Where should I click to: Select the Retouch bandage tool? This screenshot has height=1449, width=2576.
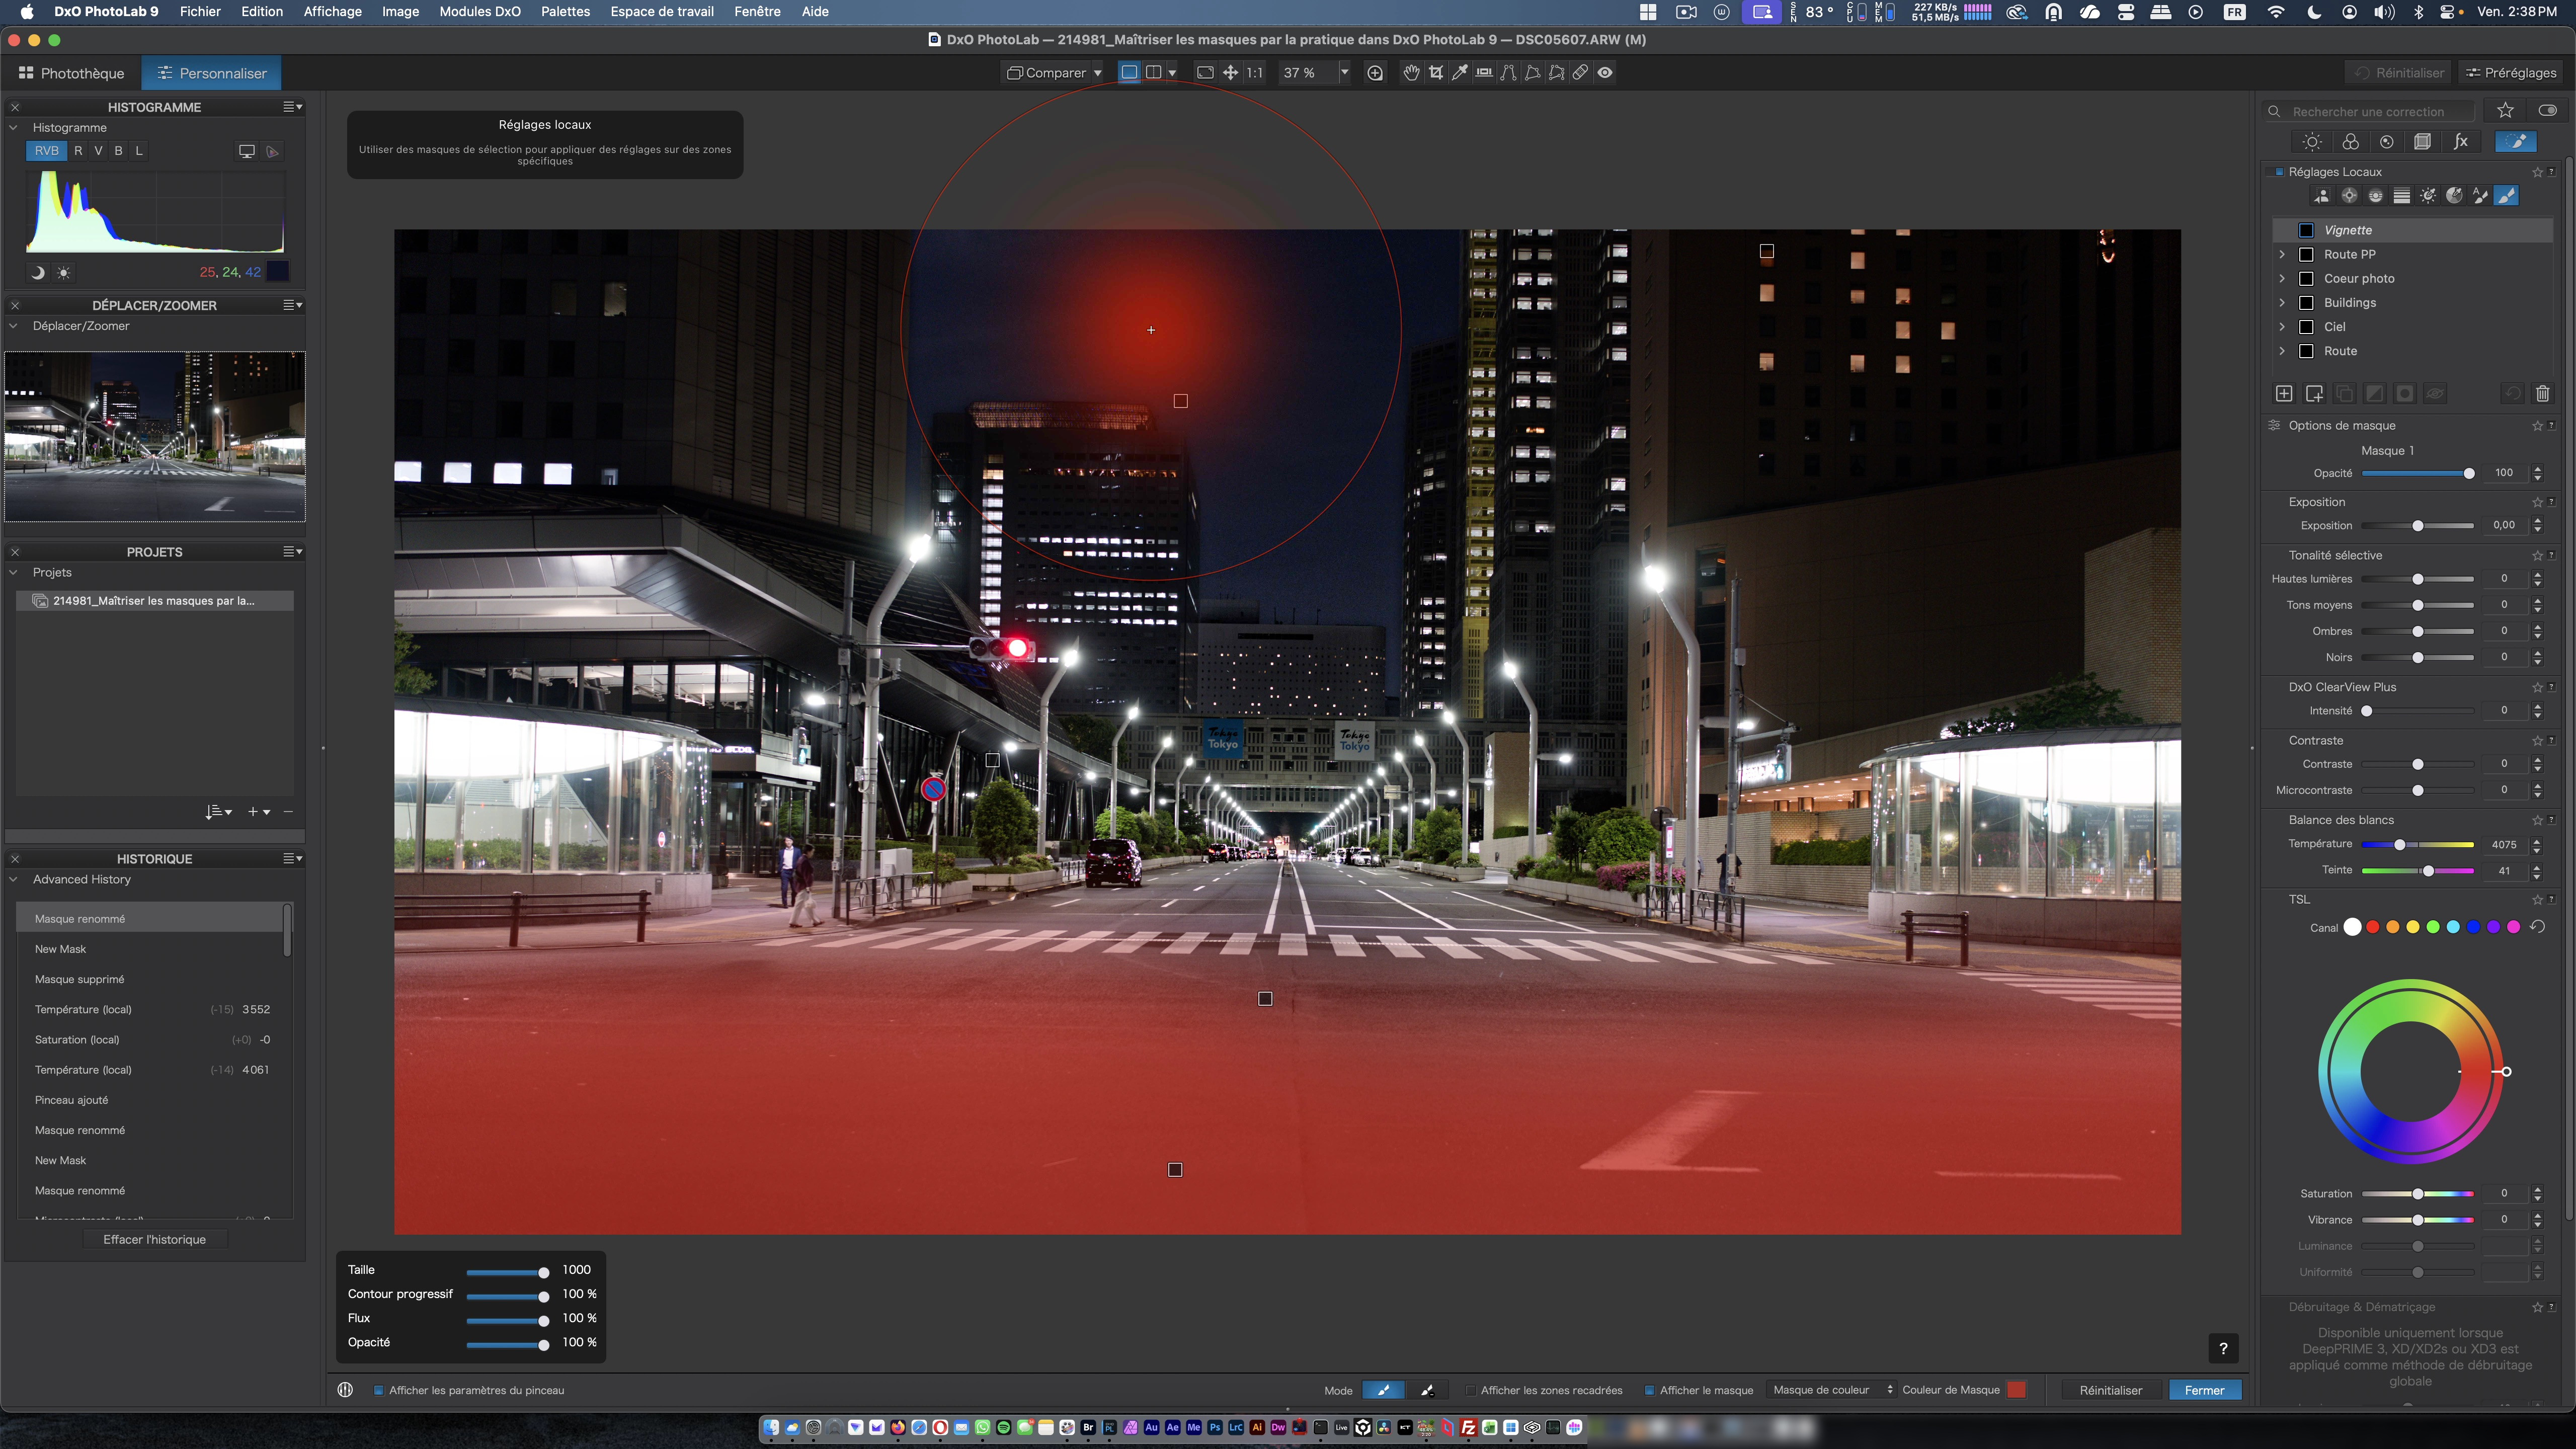point(1580,73)
